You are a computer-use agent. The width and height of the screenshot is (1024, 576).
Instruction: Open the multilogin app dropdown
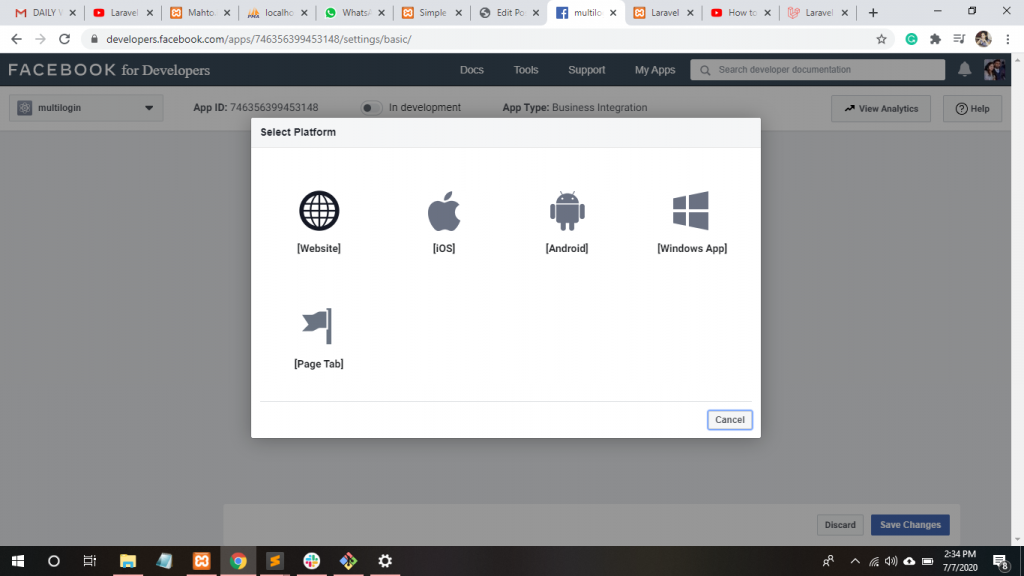pos(86,108)
